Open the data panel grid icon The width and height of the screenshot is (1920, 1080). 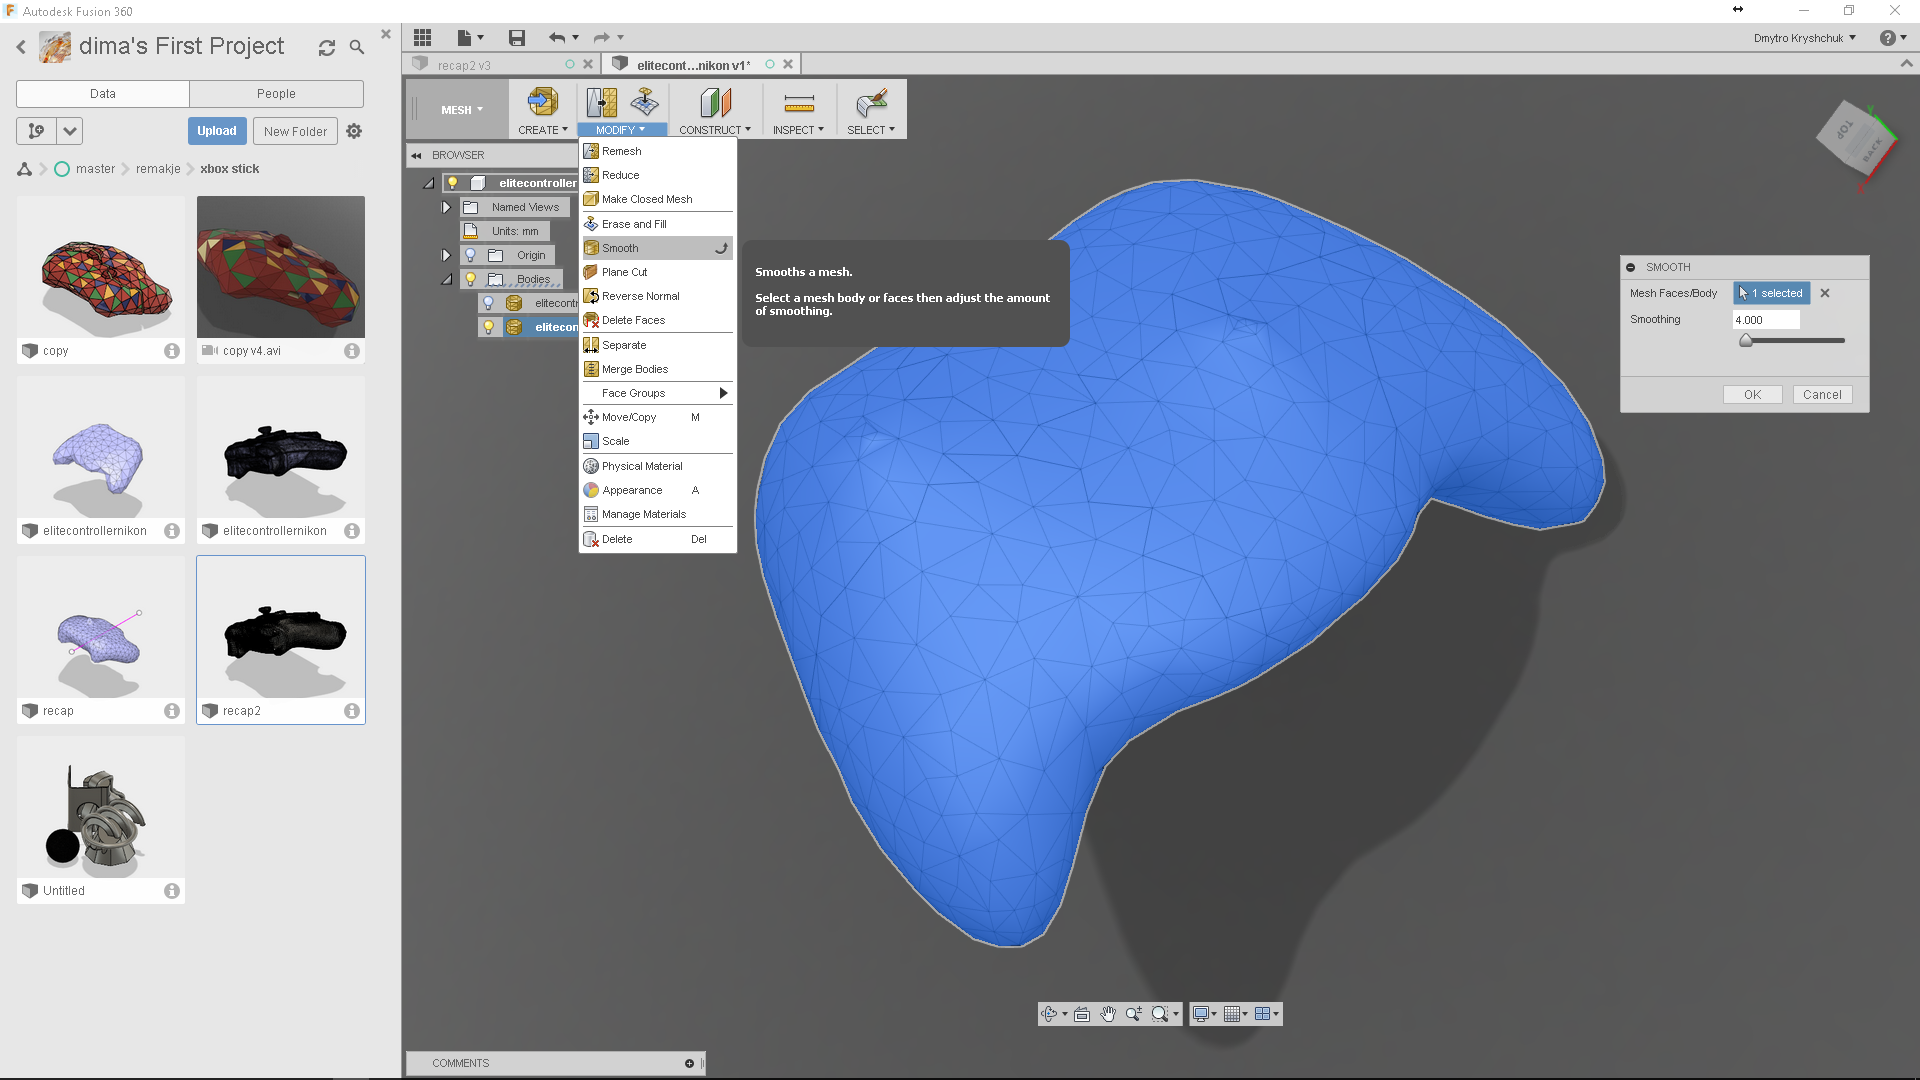(422, 37)
